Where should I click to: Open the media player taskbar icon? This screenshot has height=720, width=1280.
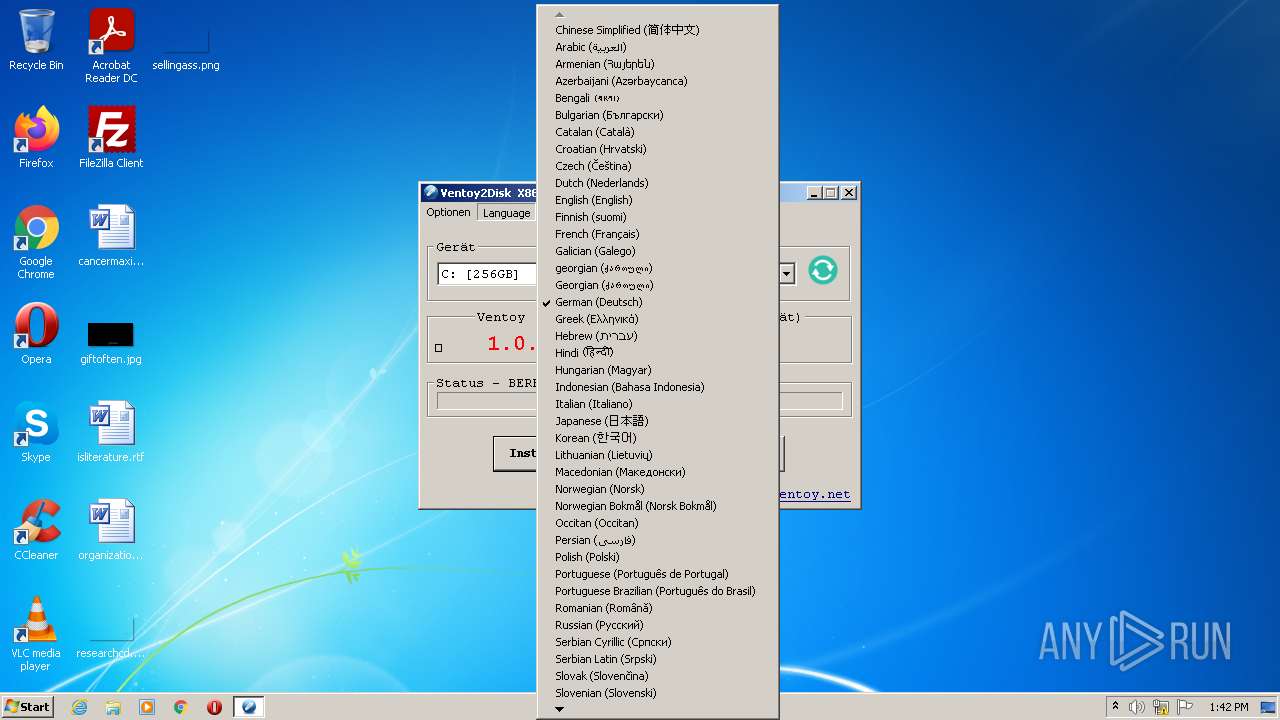[147, 707]
